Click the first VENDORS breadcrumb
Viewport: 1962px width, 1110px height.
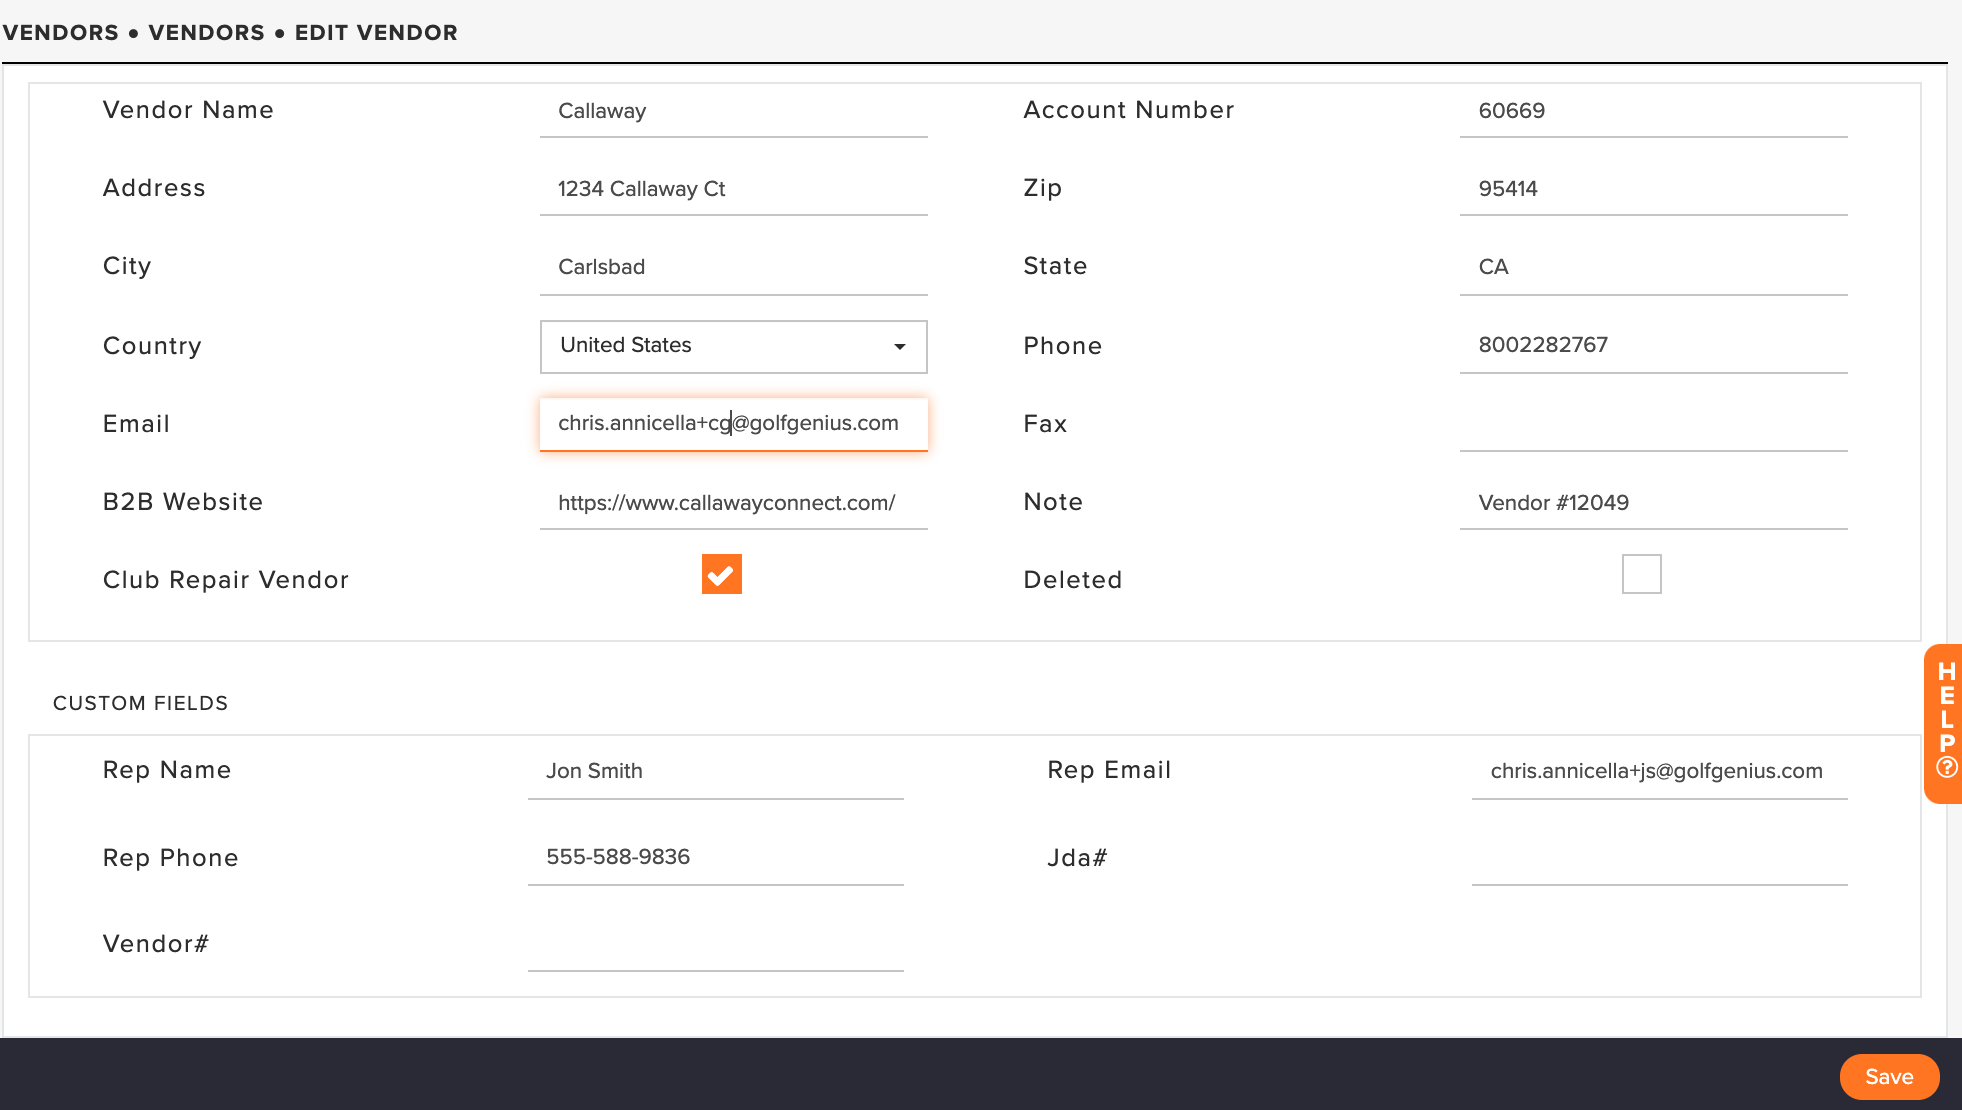tap(60, 33)
